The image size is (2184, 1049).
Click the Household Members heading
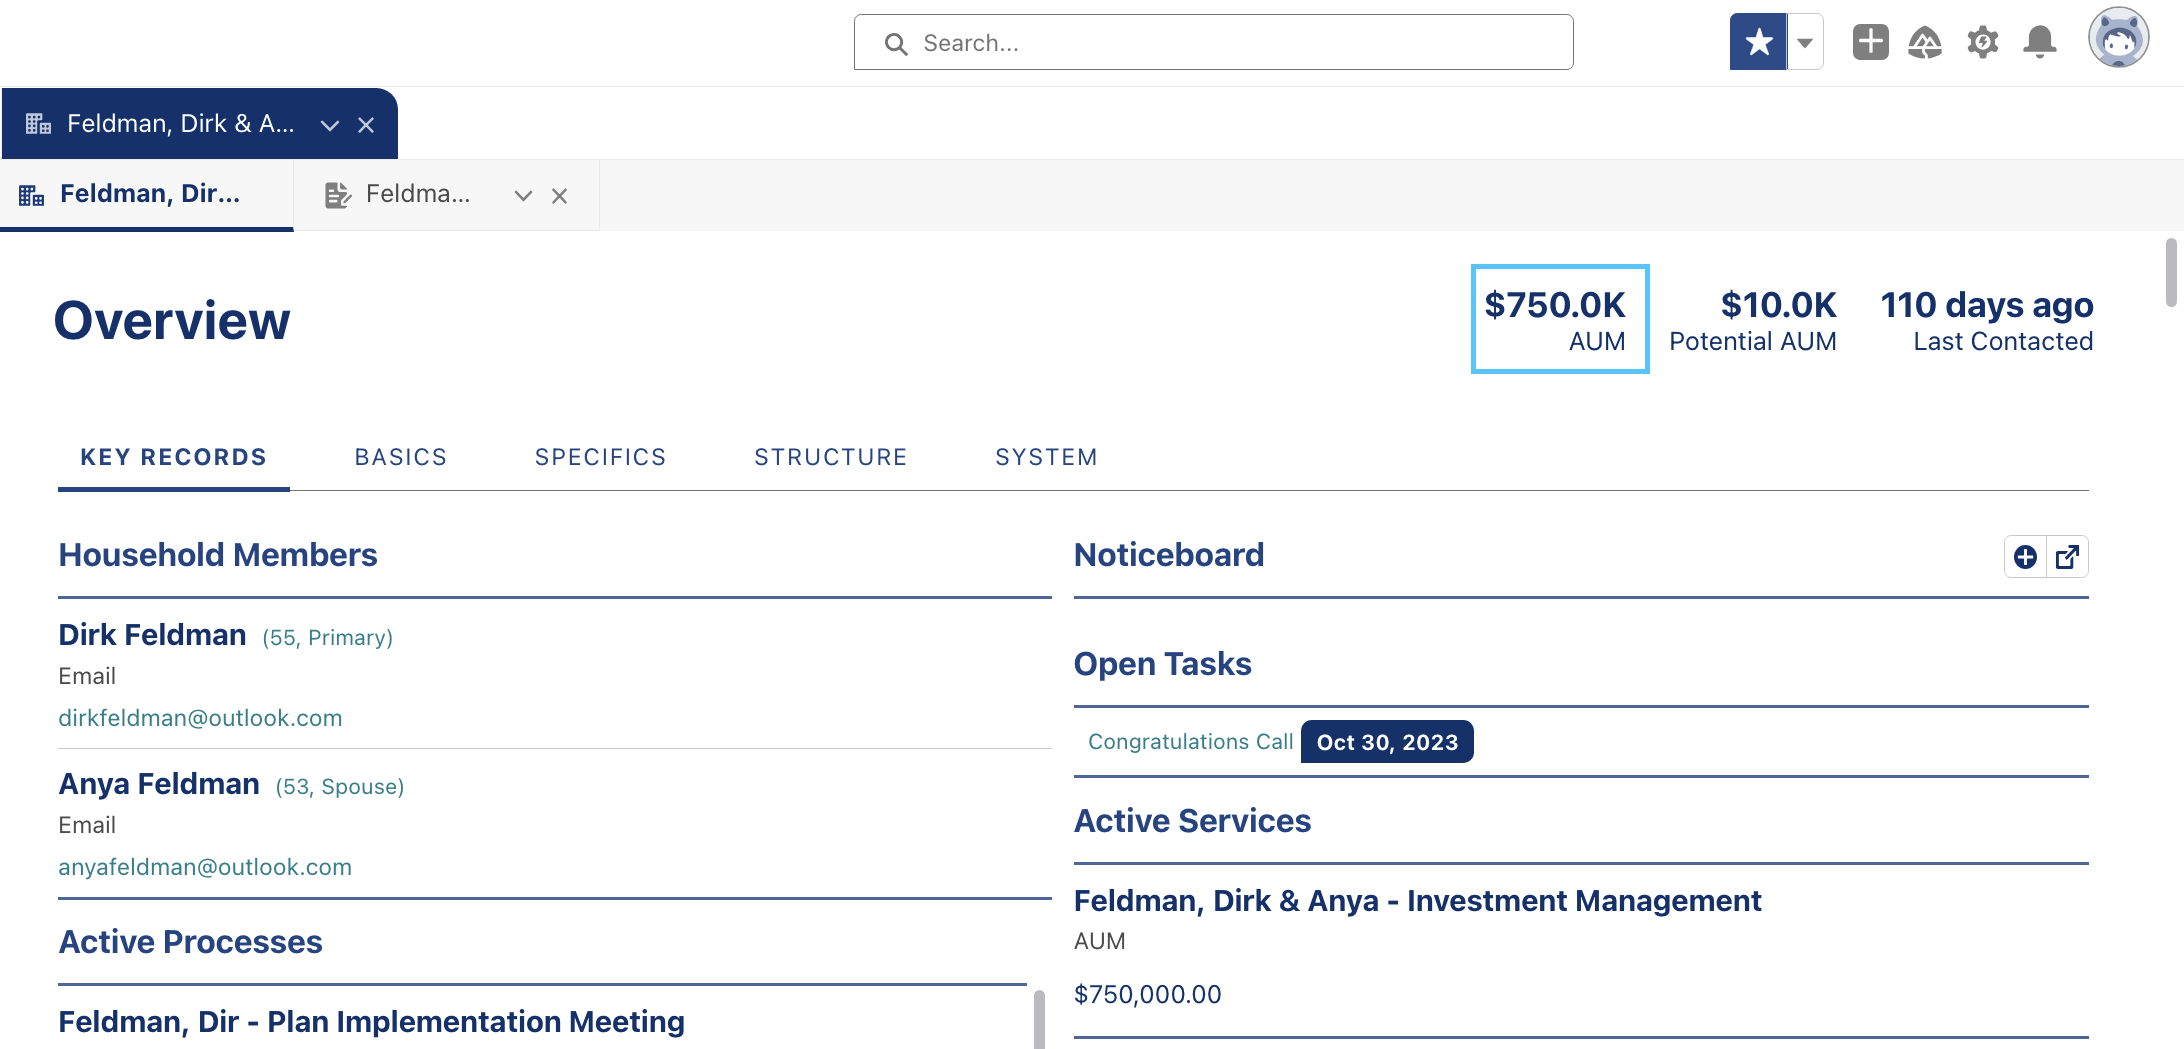tap(218, 555)
